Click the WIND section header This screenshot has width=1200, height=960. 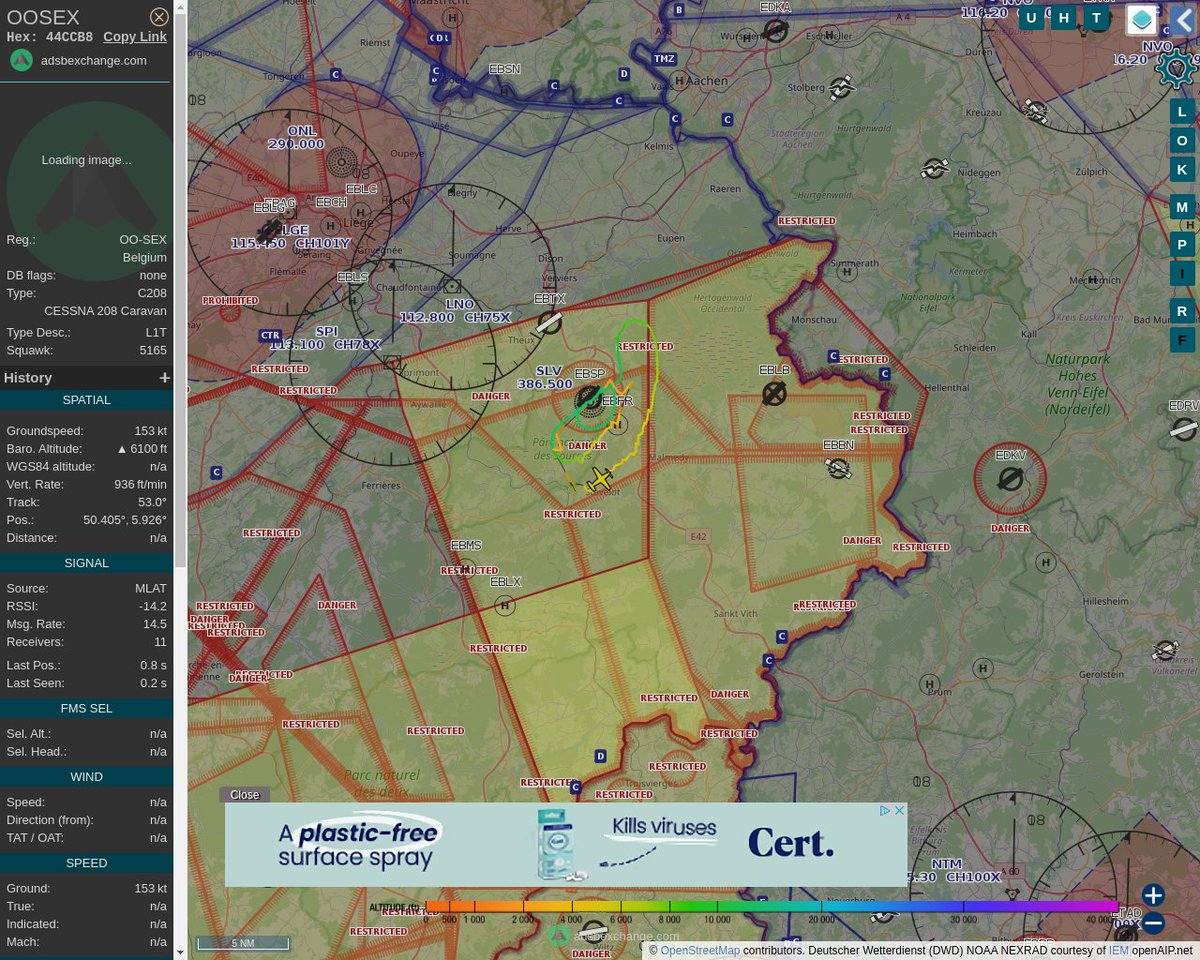click(87, 777)
